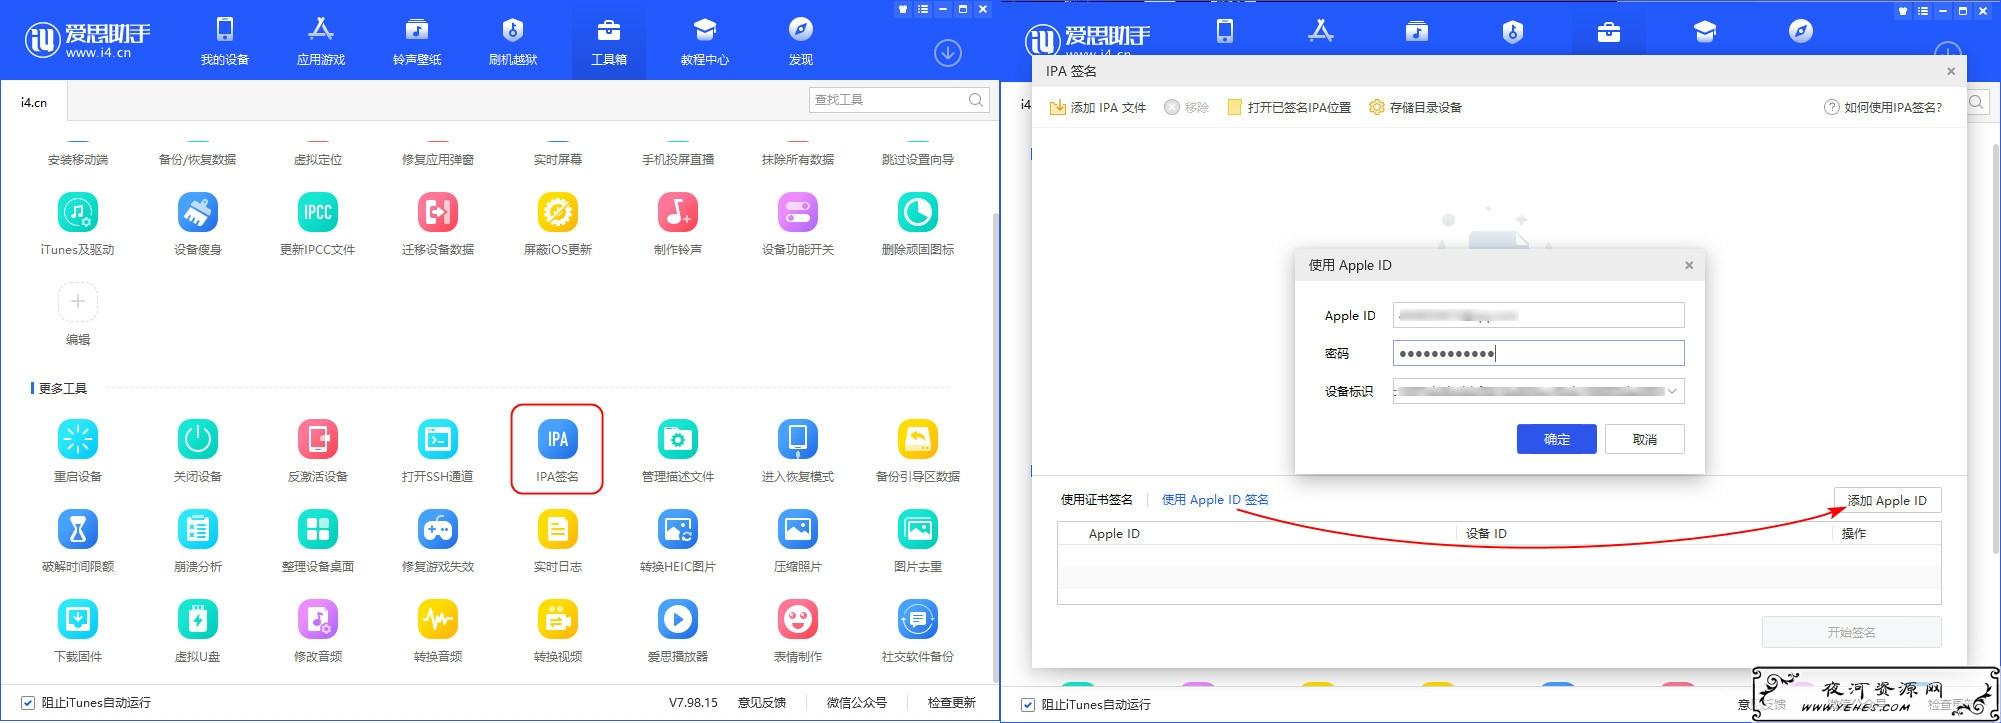This screenshot has width=2001, height=723.
Task: Open the 表情制作 emoji maker
Action: click(798, 619)
